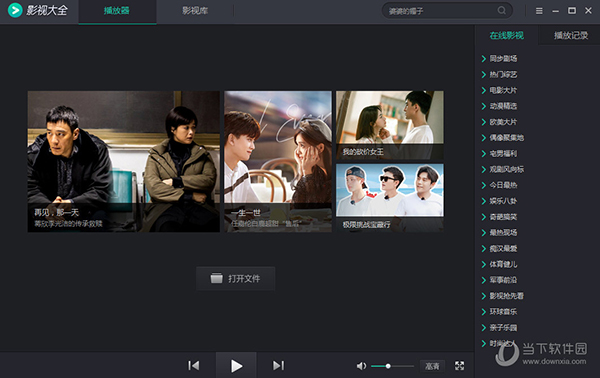The image size is (600, 378).
Task: Minimize the 影视大全 window
Action: (x=555, y=11)
